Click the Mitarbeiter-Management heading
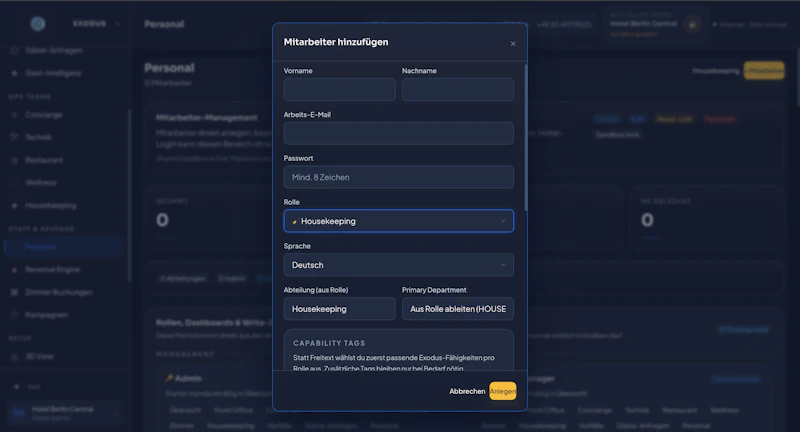This screenshot has width=800, height=432. click(x=207, y=117)
